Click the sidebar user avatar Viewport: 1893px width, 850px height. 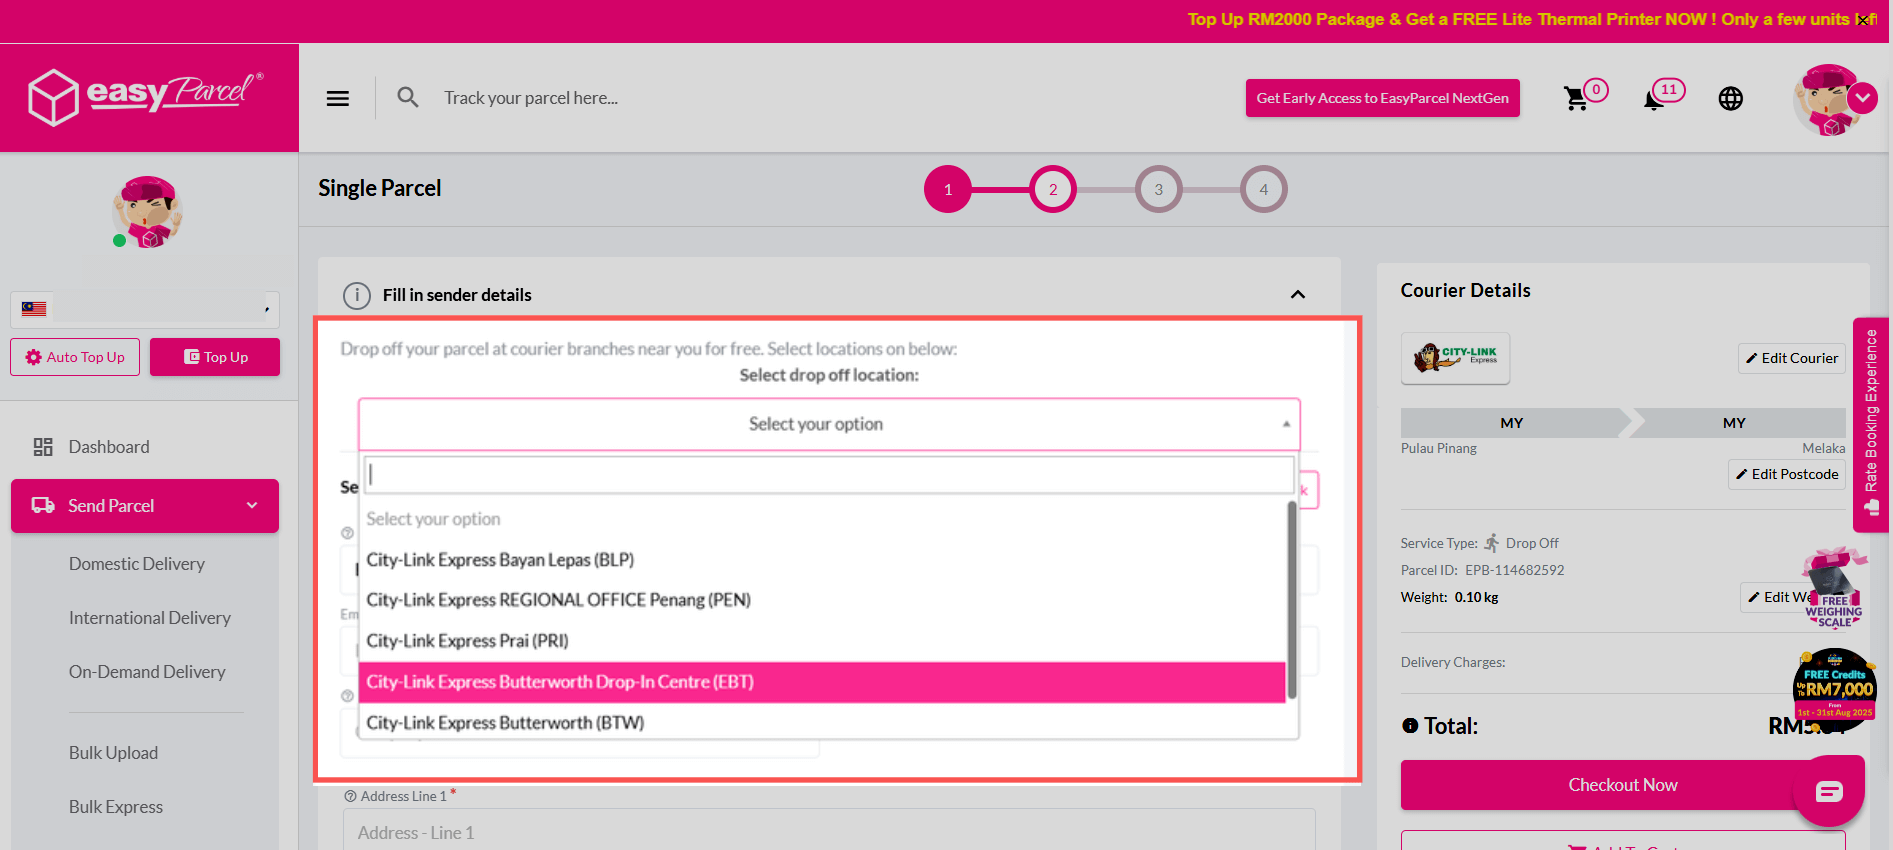pos(148,212)
